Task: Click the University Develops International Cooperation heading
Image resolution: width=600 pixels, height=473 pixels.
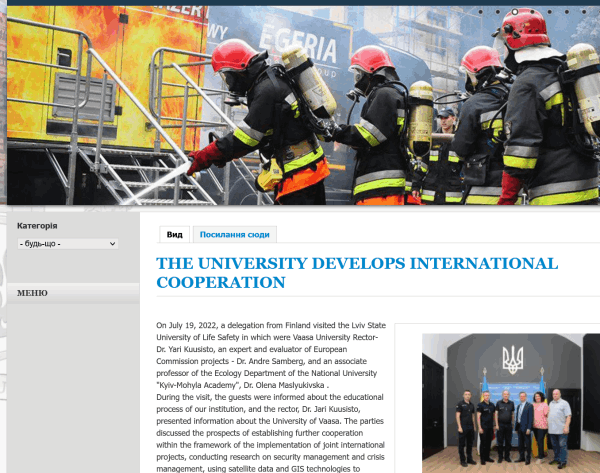Action: click(x=357, y=273)
